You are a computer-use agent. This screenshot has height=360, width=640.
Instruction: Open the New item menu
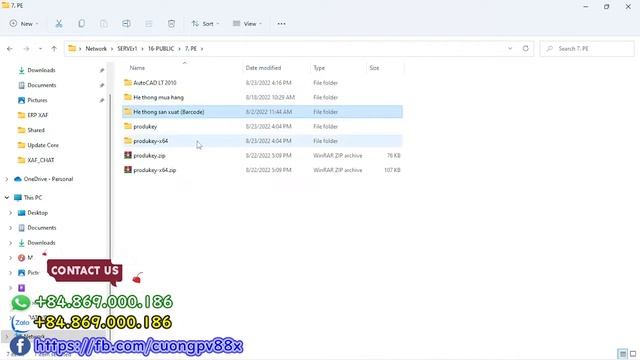point(24,24)
